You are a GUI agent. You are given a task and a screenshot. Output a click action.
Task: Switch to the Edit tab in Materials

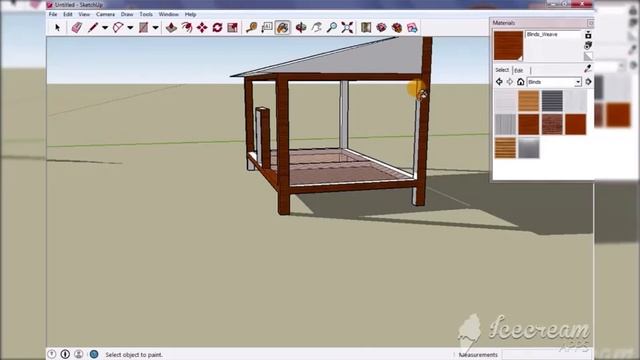point(519,70)
